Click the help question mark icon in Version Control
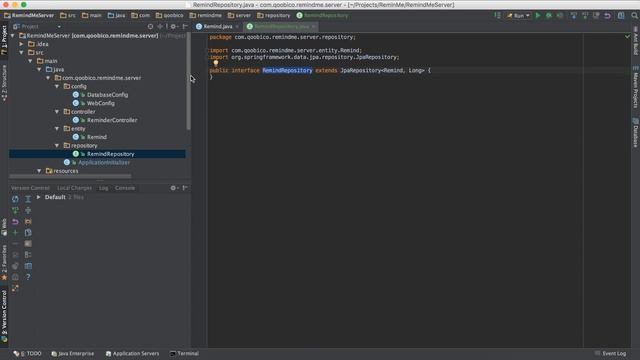Viewport: 640px width, 360px height. (x=28, y=277)
